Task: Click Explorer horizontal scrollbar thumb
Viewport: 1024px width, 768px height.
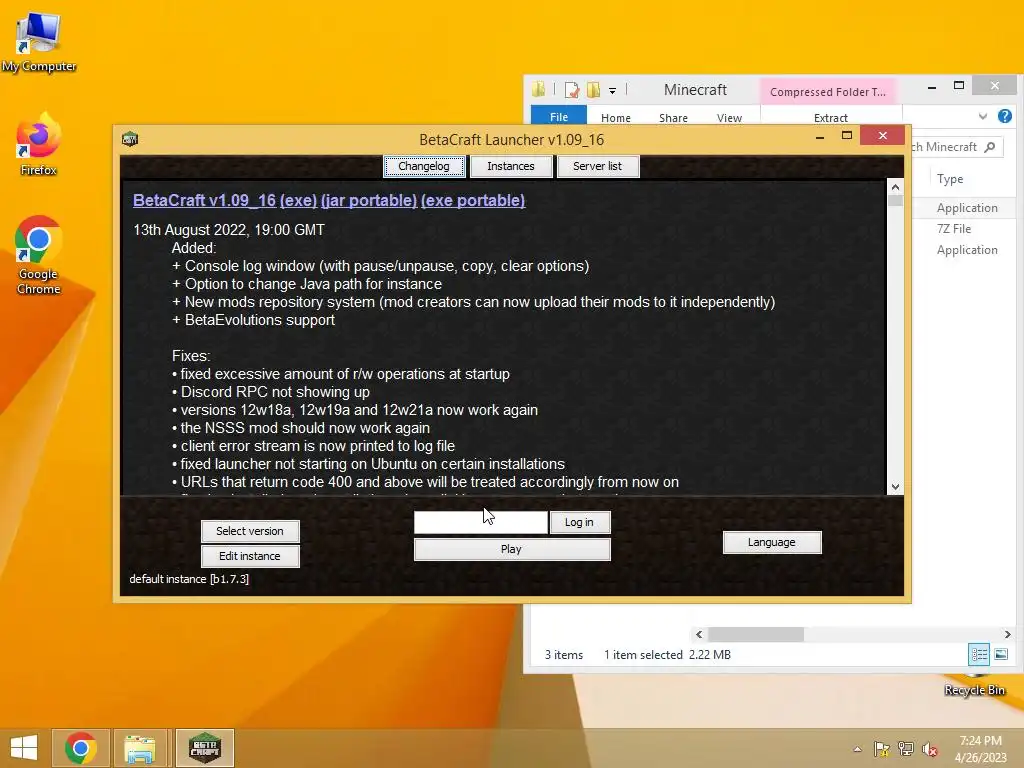Action: (x=756, y=634)
